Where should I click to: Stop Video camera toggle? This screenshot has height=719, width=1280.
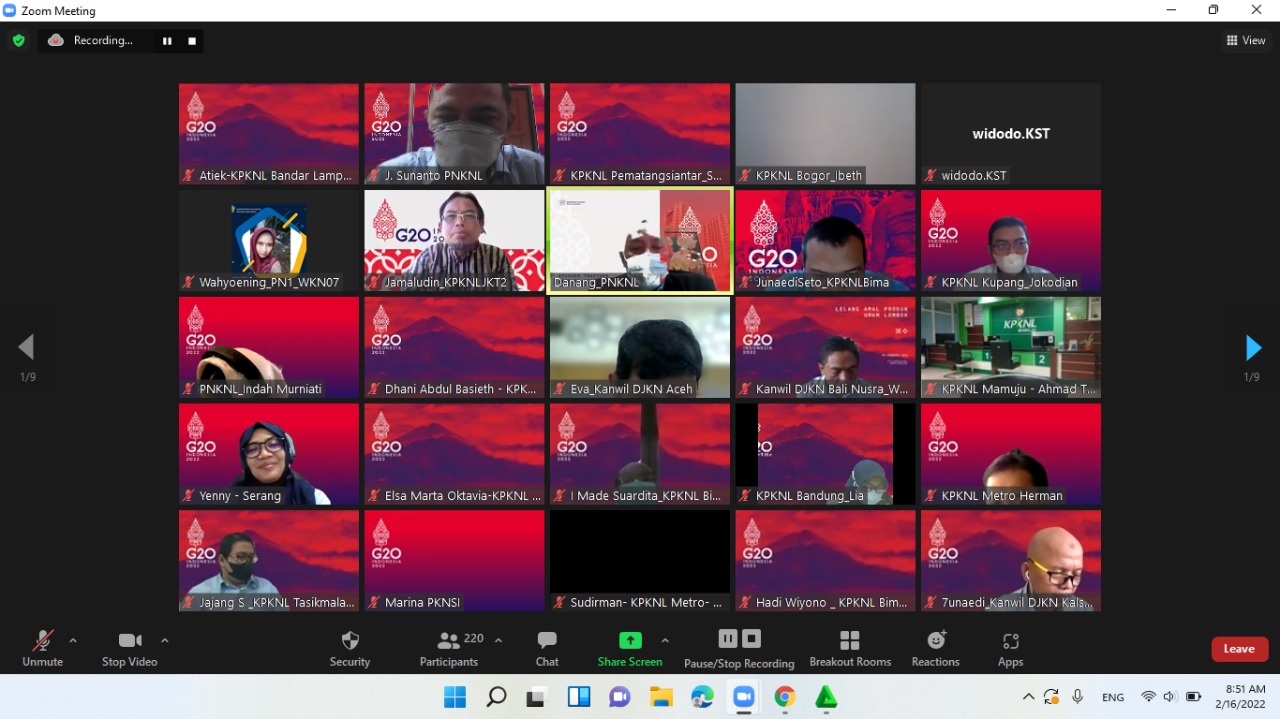[x=129, y=648]
